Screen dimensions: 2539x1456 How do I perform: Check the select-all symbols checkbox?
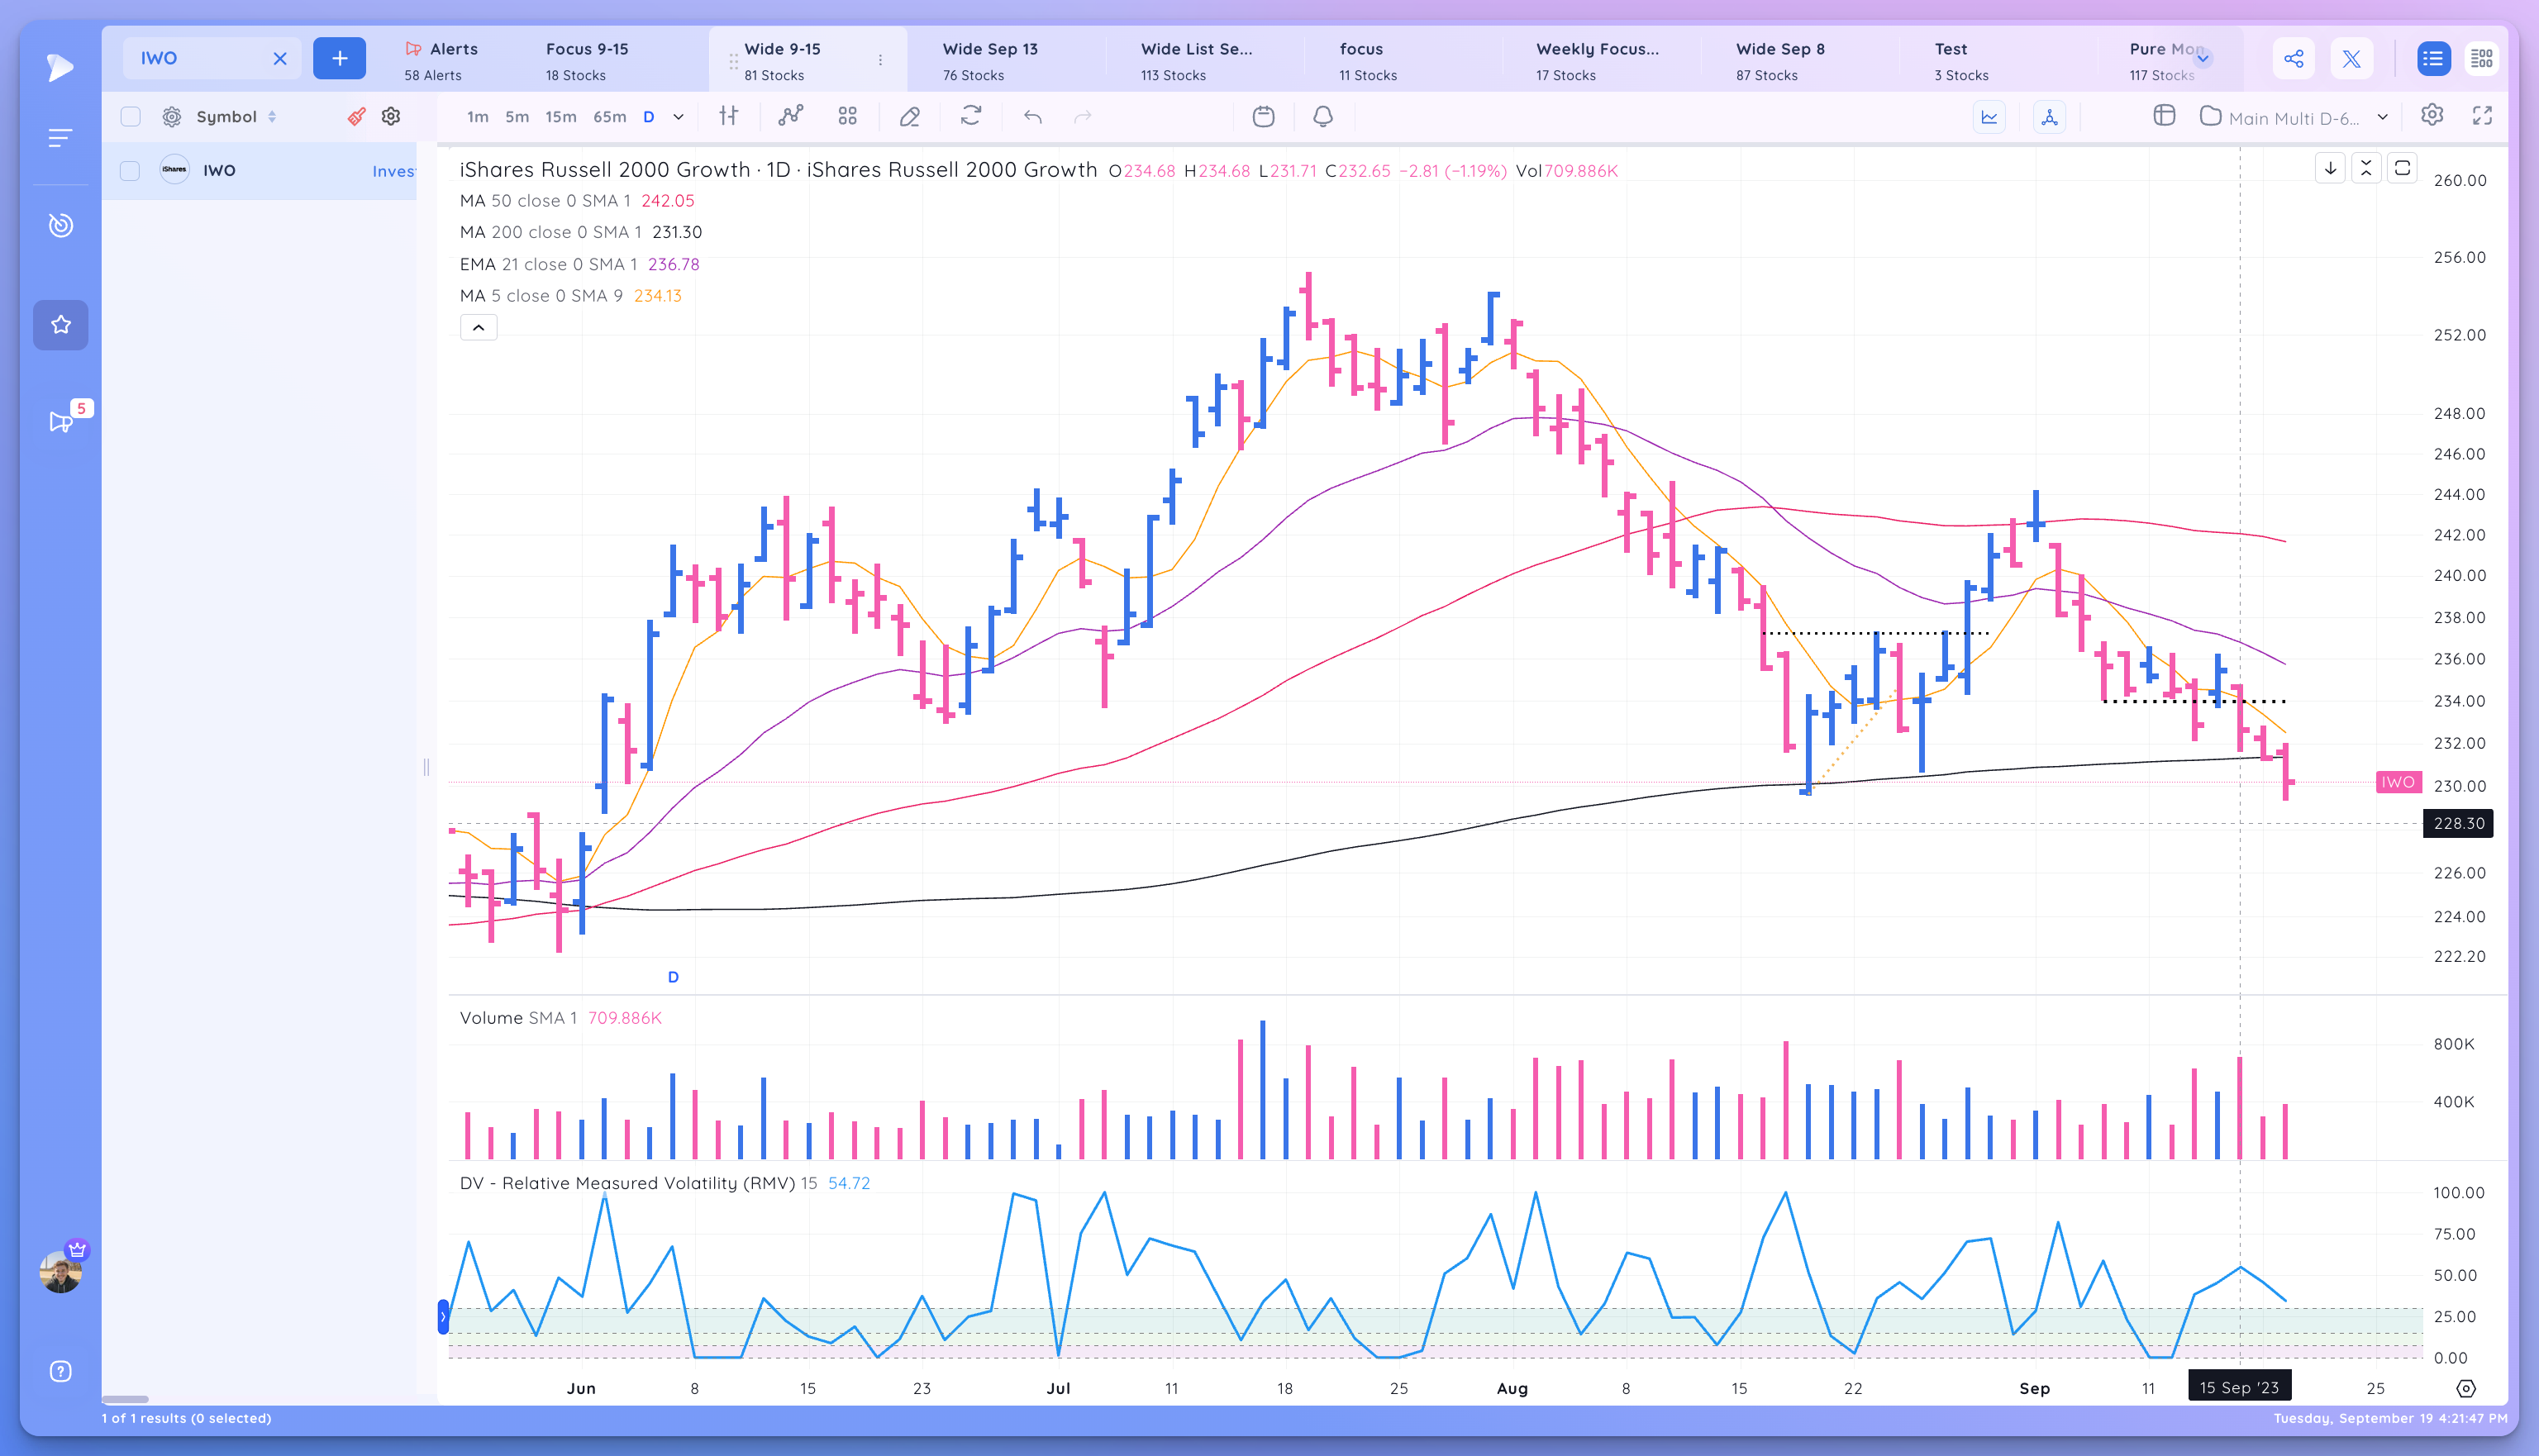point(130,117)
